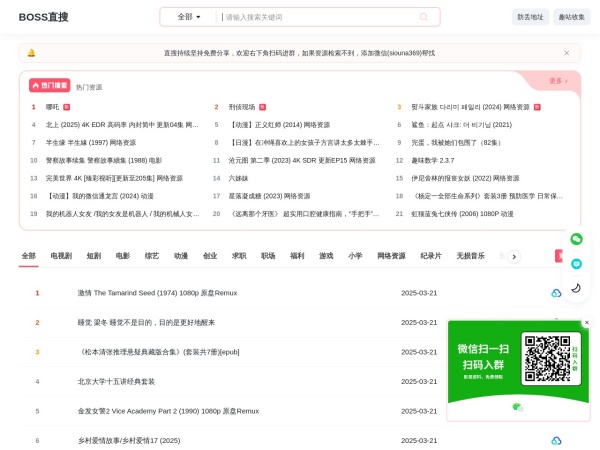
Task: Click the bell notification icon
Action: [x=31, y=53]
